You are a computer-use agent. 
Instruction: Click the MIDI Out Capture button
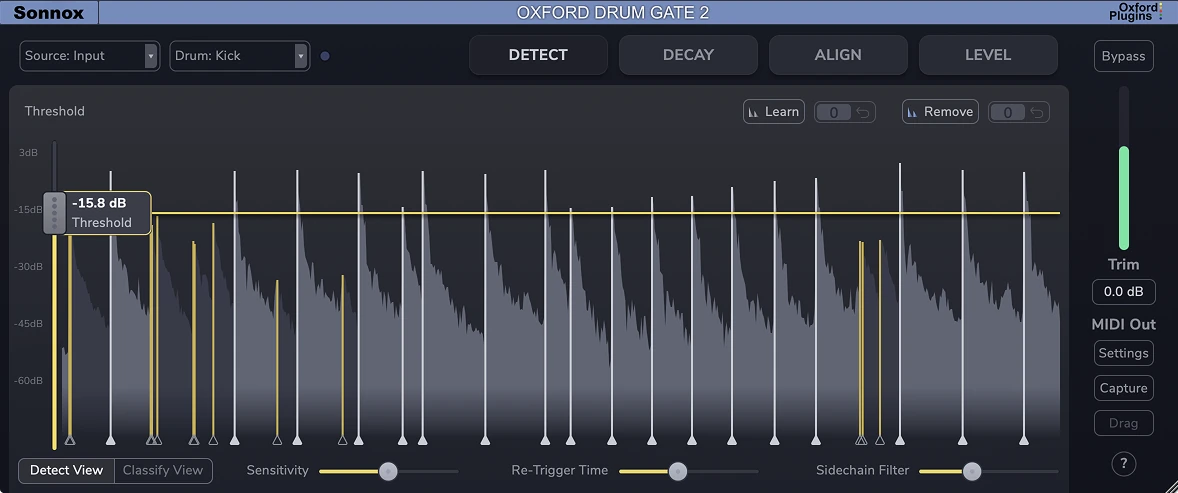1123,388
